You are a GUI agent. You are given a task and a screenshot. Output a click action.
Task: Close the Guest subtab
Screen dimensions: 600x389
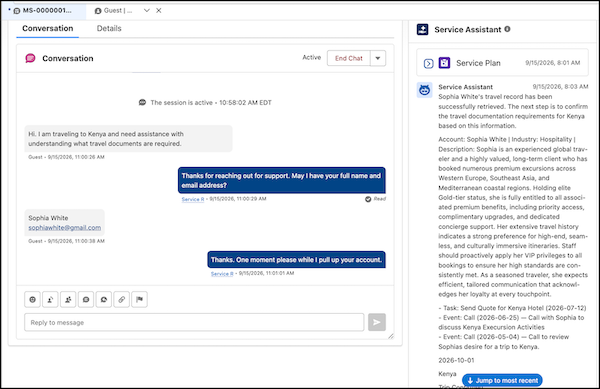tap(159, 11)
